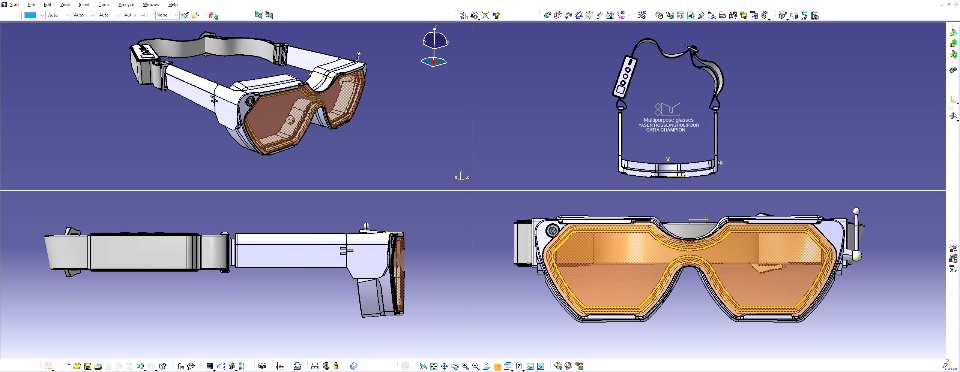Click the Zoom Out magnifier icon
The image size is (960, 372).
pyautogui.click(x=476, y=366)
